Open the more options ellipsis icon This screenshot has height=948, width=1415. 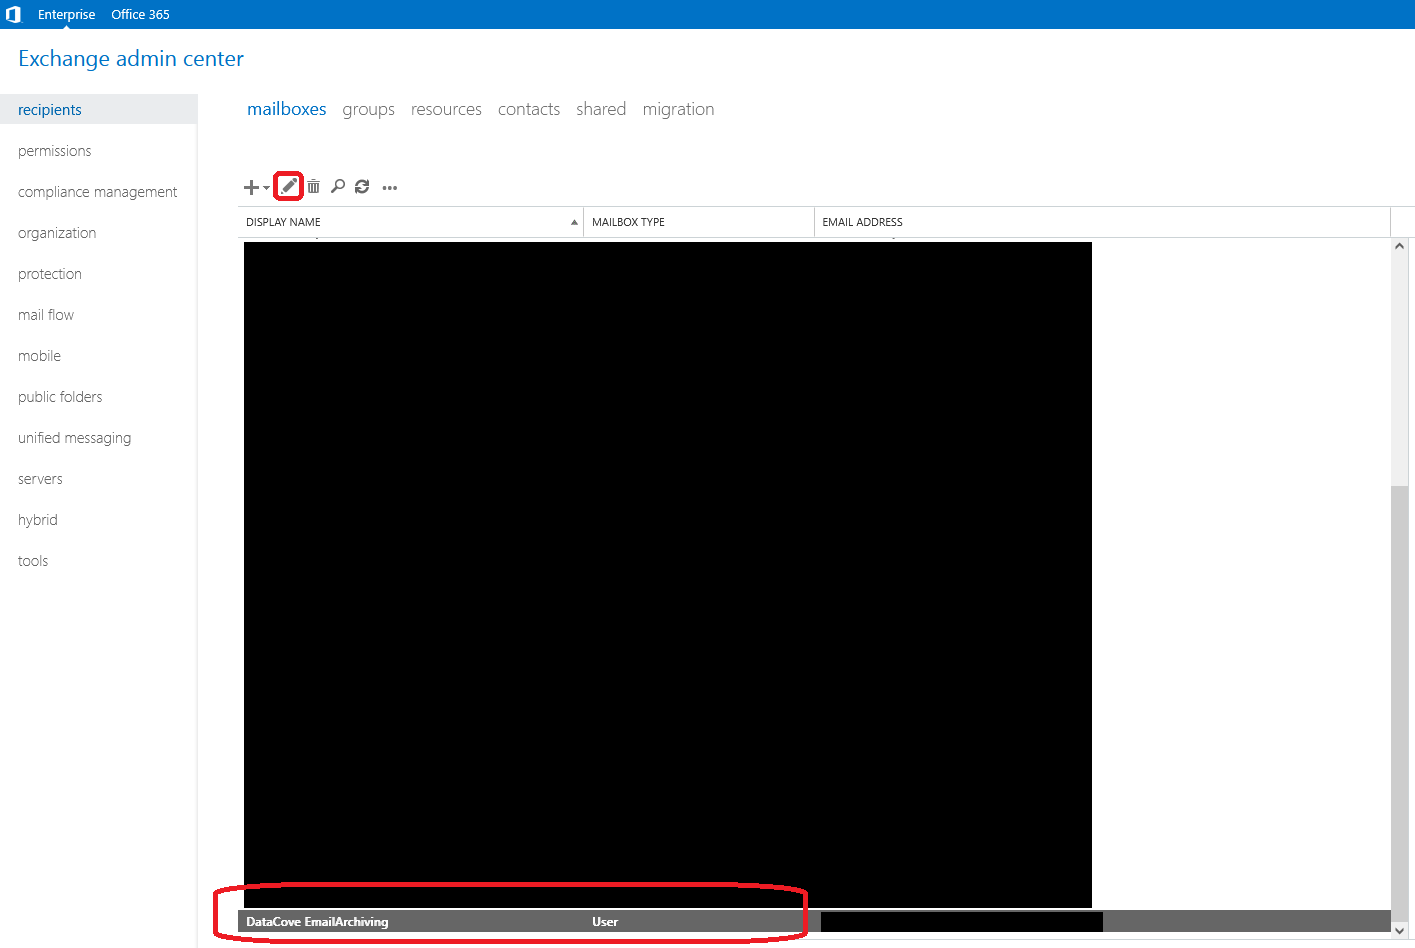389,187
